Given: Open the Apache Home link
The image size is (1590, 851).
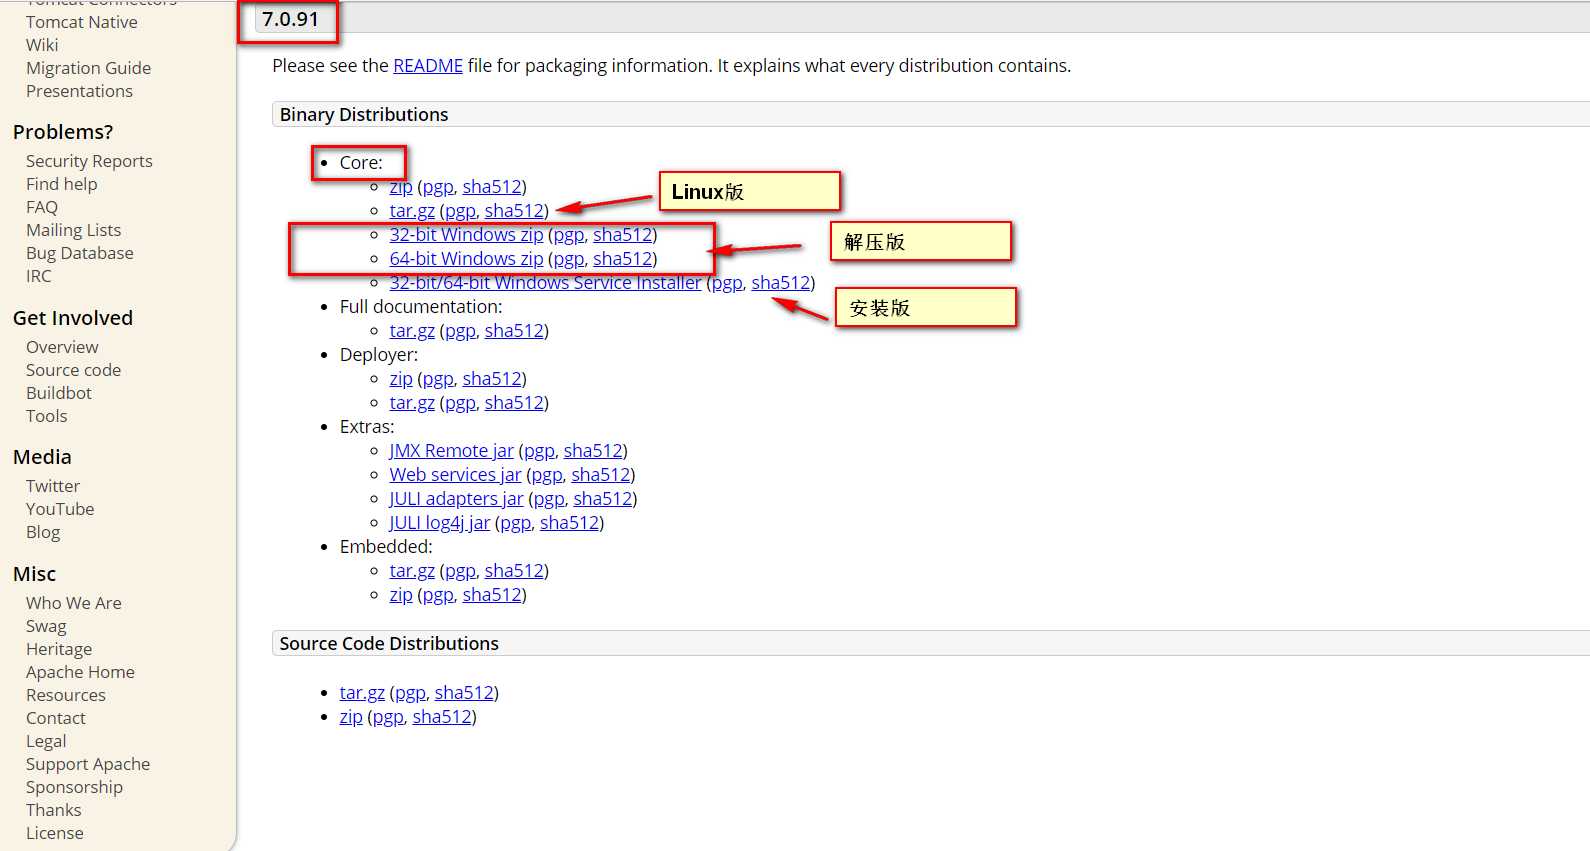Looking at the screenshot, I should [x=80, y=672].
